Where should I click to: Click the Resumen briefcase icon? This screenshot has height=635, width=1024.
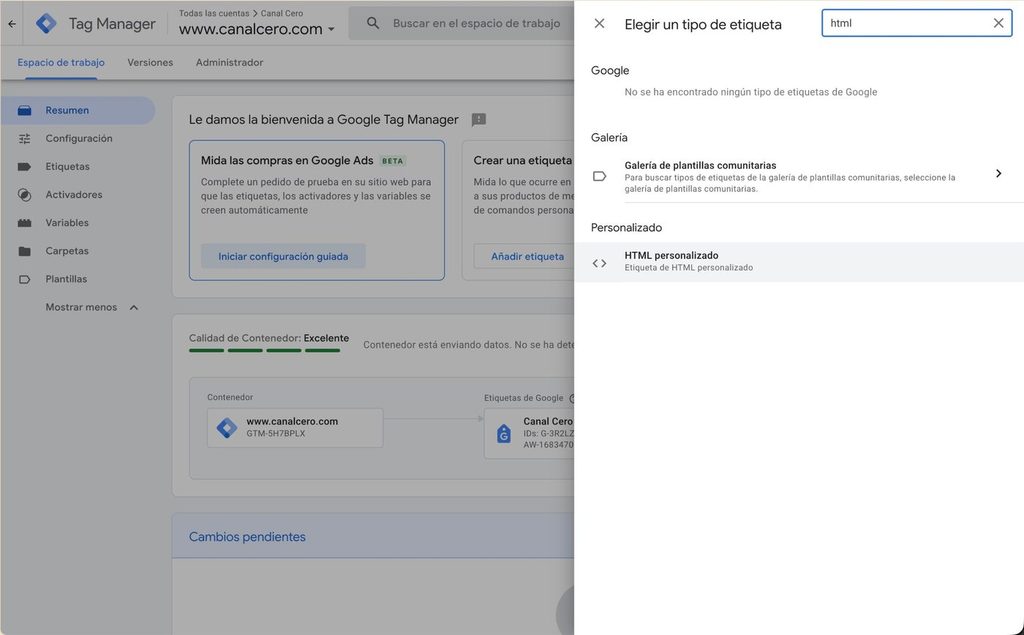coord(24,110)
